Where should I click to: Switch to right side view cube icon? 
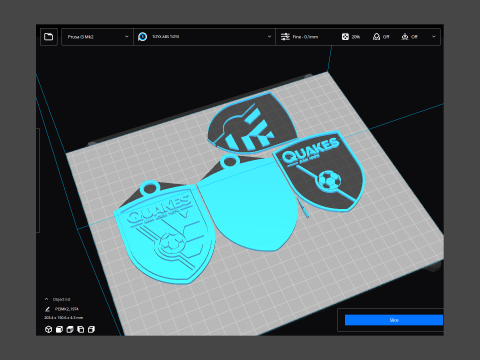91,329
